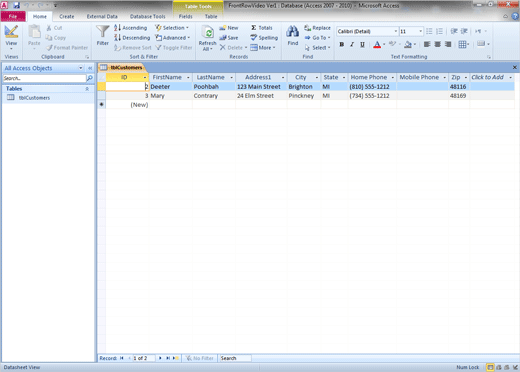The image size is (520, 372).
Task: Click new blank record navigation button
Action: pos(176,358)
